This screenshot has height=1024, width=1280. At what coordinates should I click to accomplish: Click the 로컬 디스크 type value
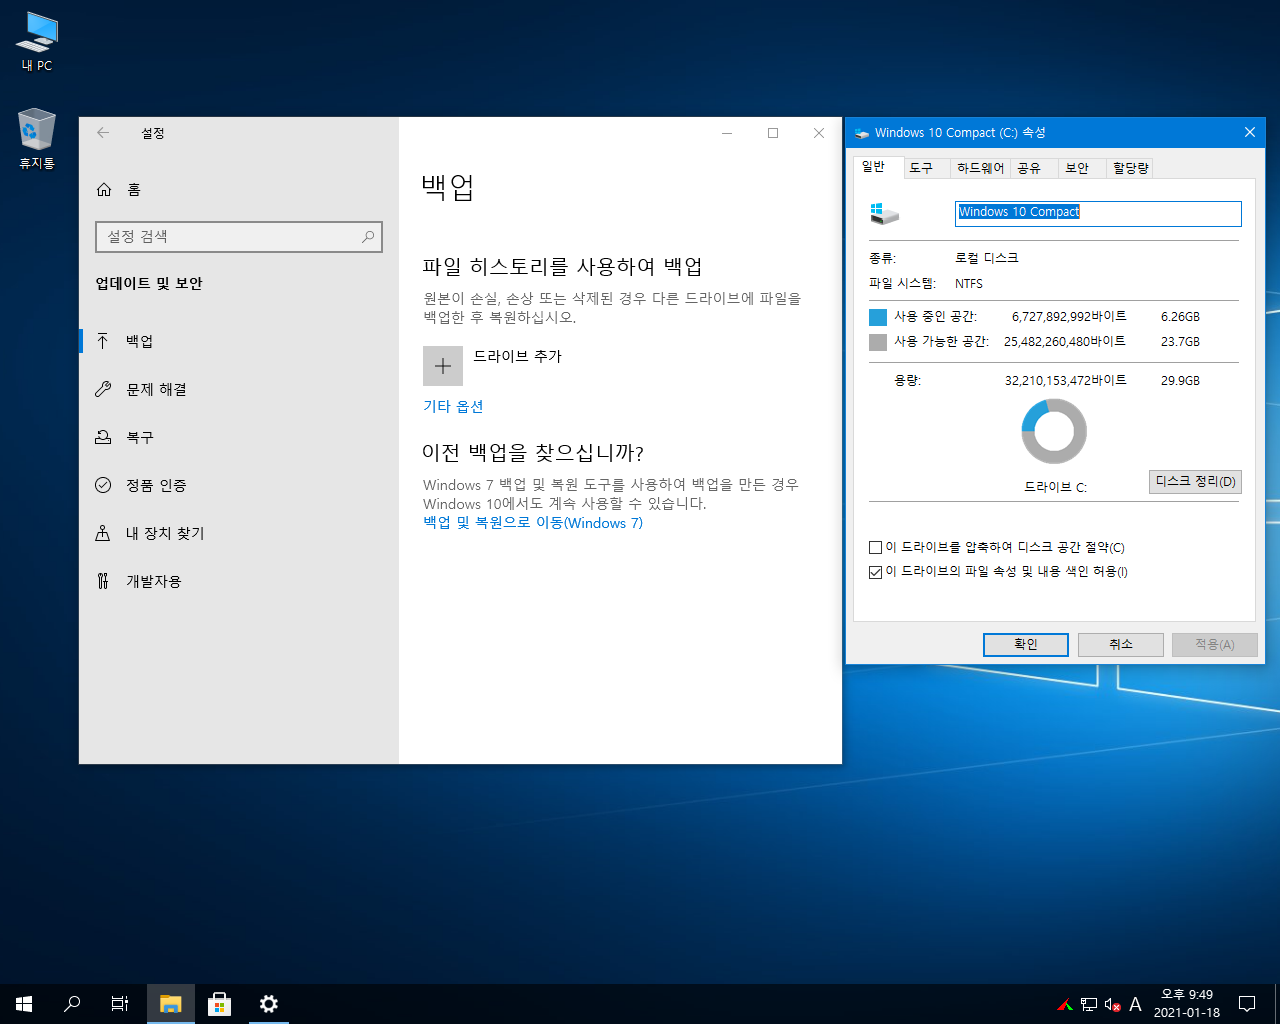tap(987, 258)
